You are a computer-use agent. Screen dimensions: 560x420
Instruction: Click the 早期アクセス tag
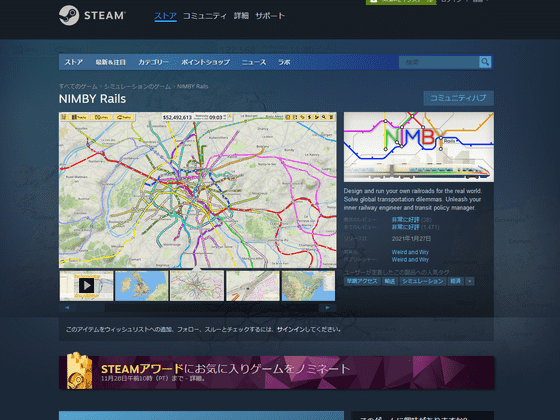point(362,281)
